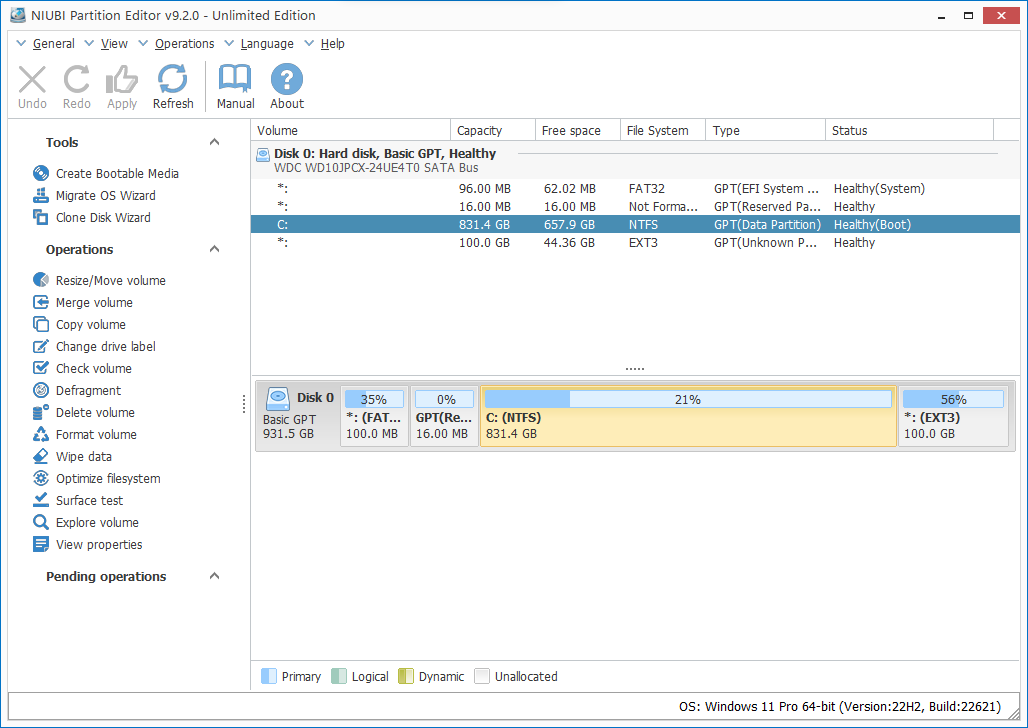This screenshot has height=728, width=1028.
Task: Click View properties link
Action: click(x=98, y=545)
